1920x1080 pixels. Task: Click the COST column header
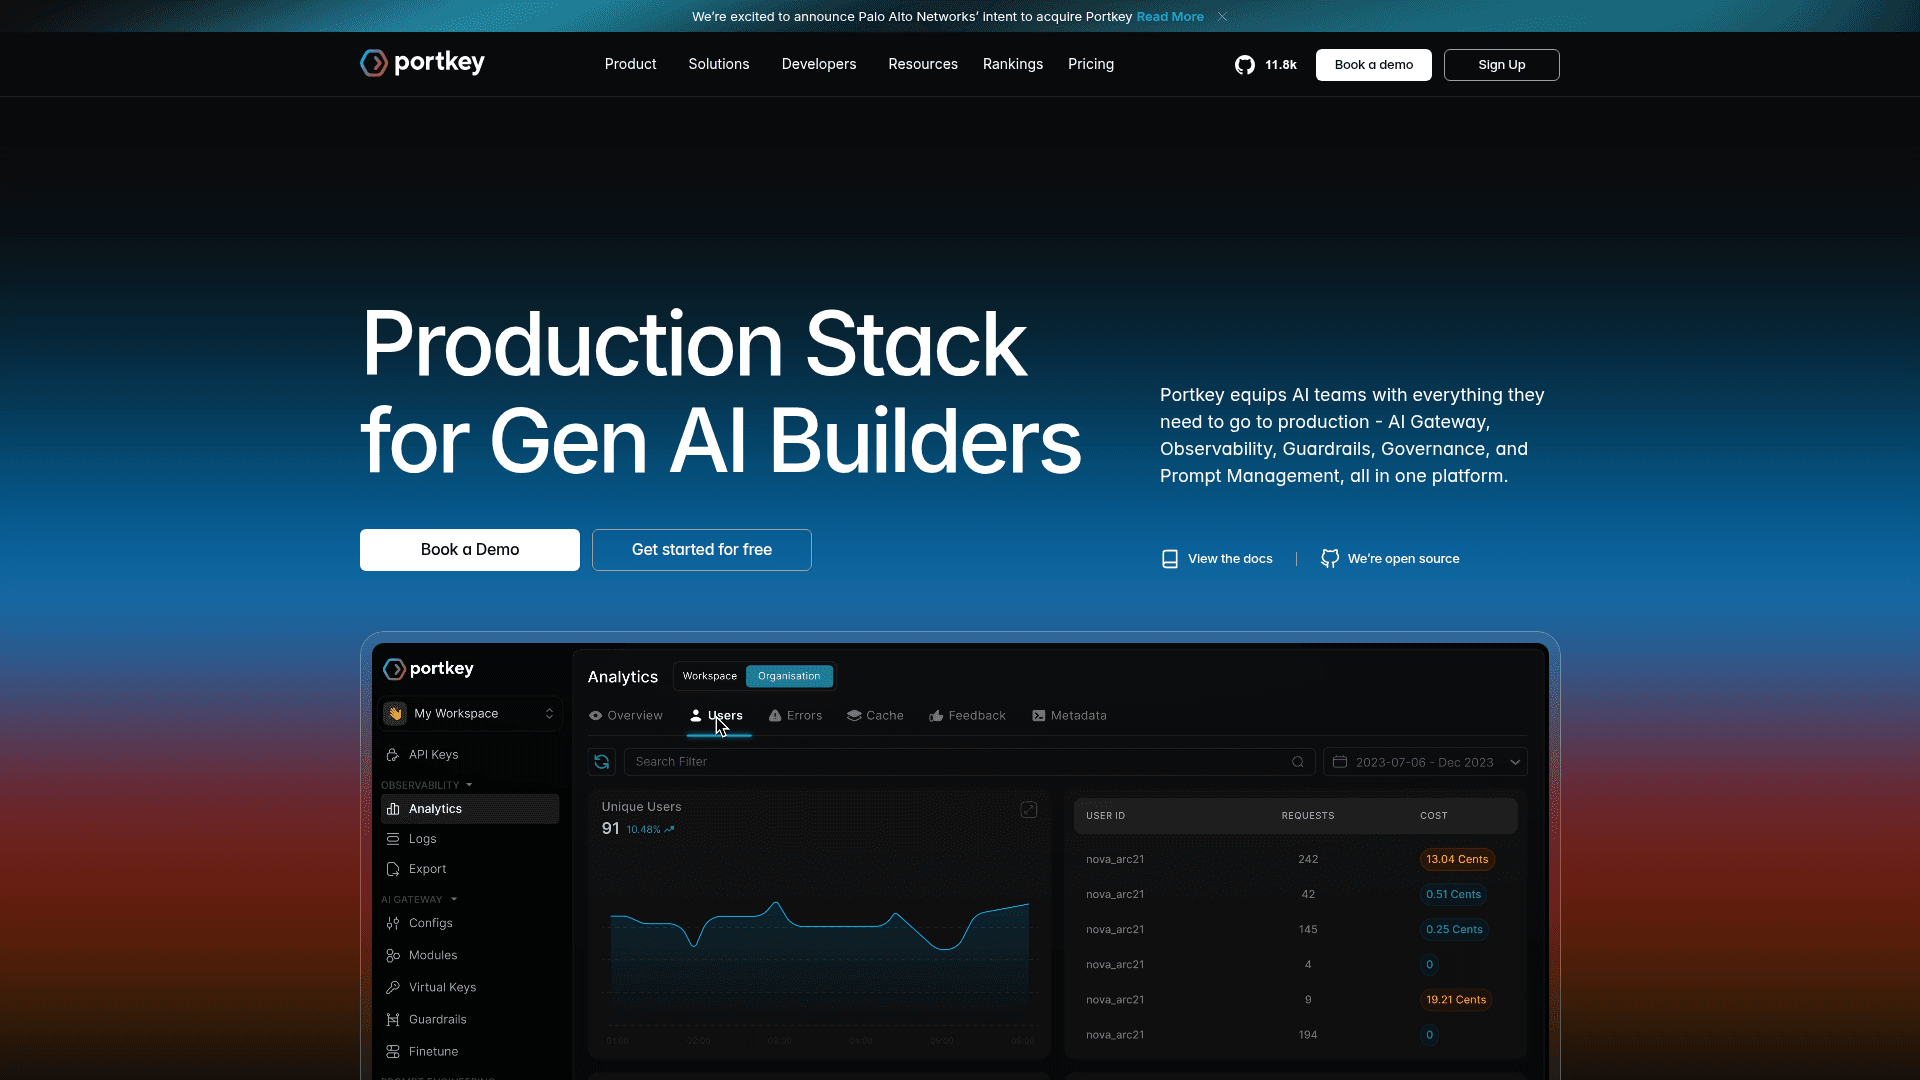pos(1433,816)
